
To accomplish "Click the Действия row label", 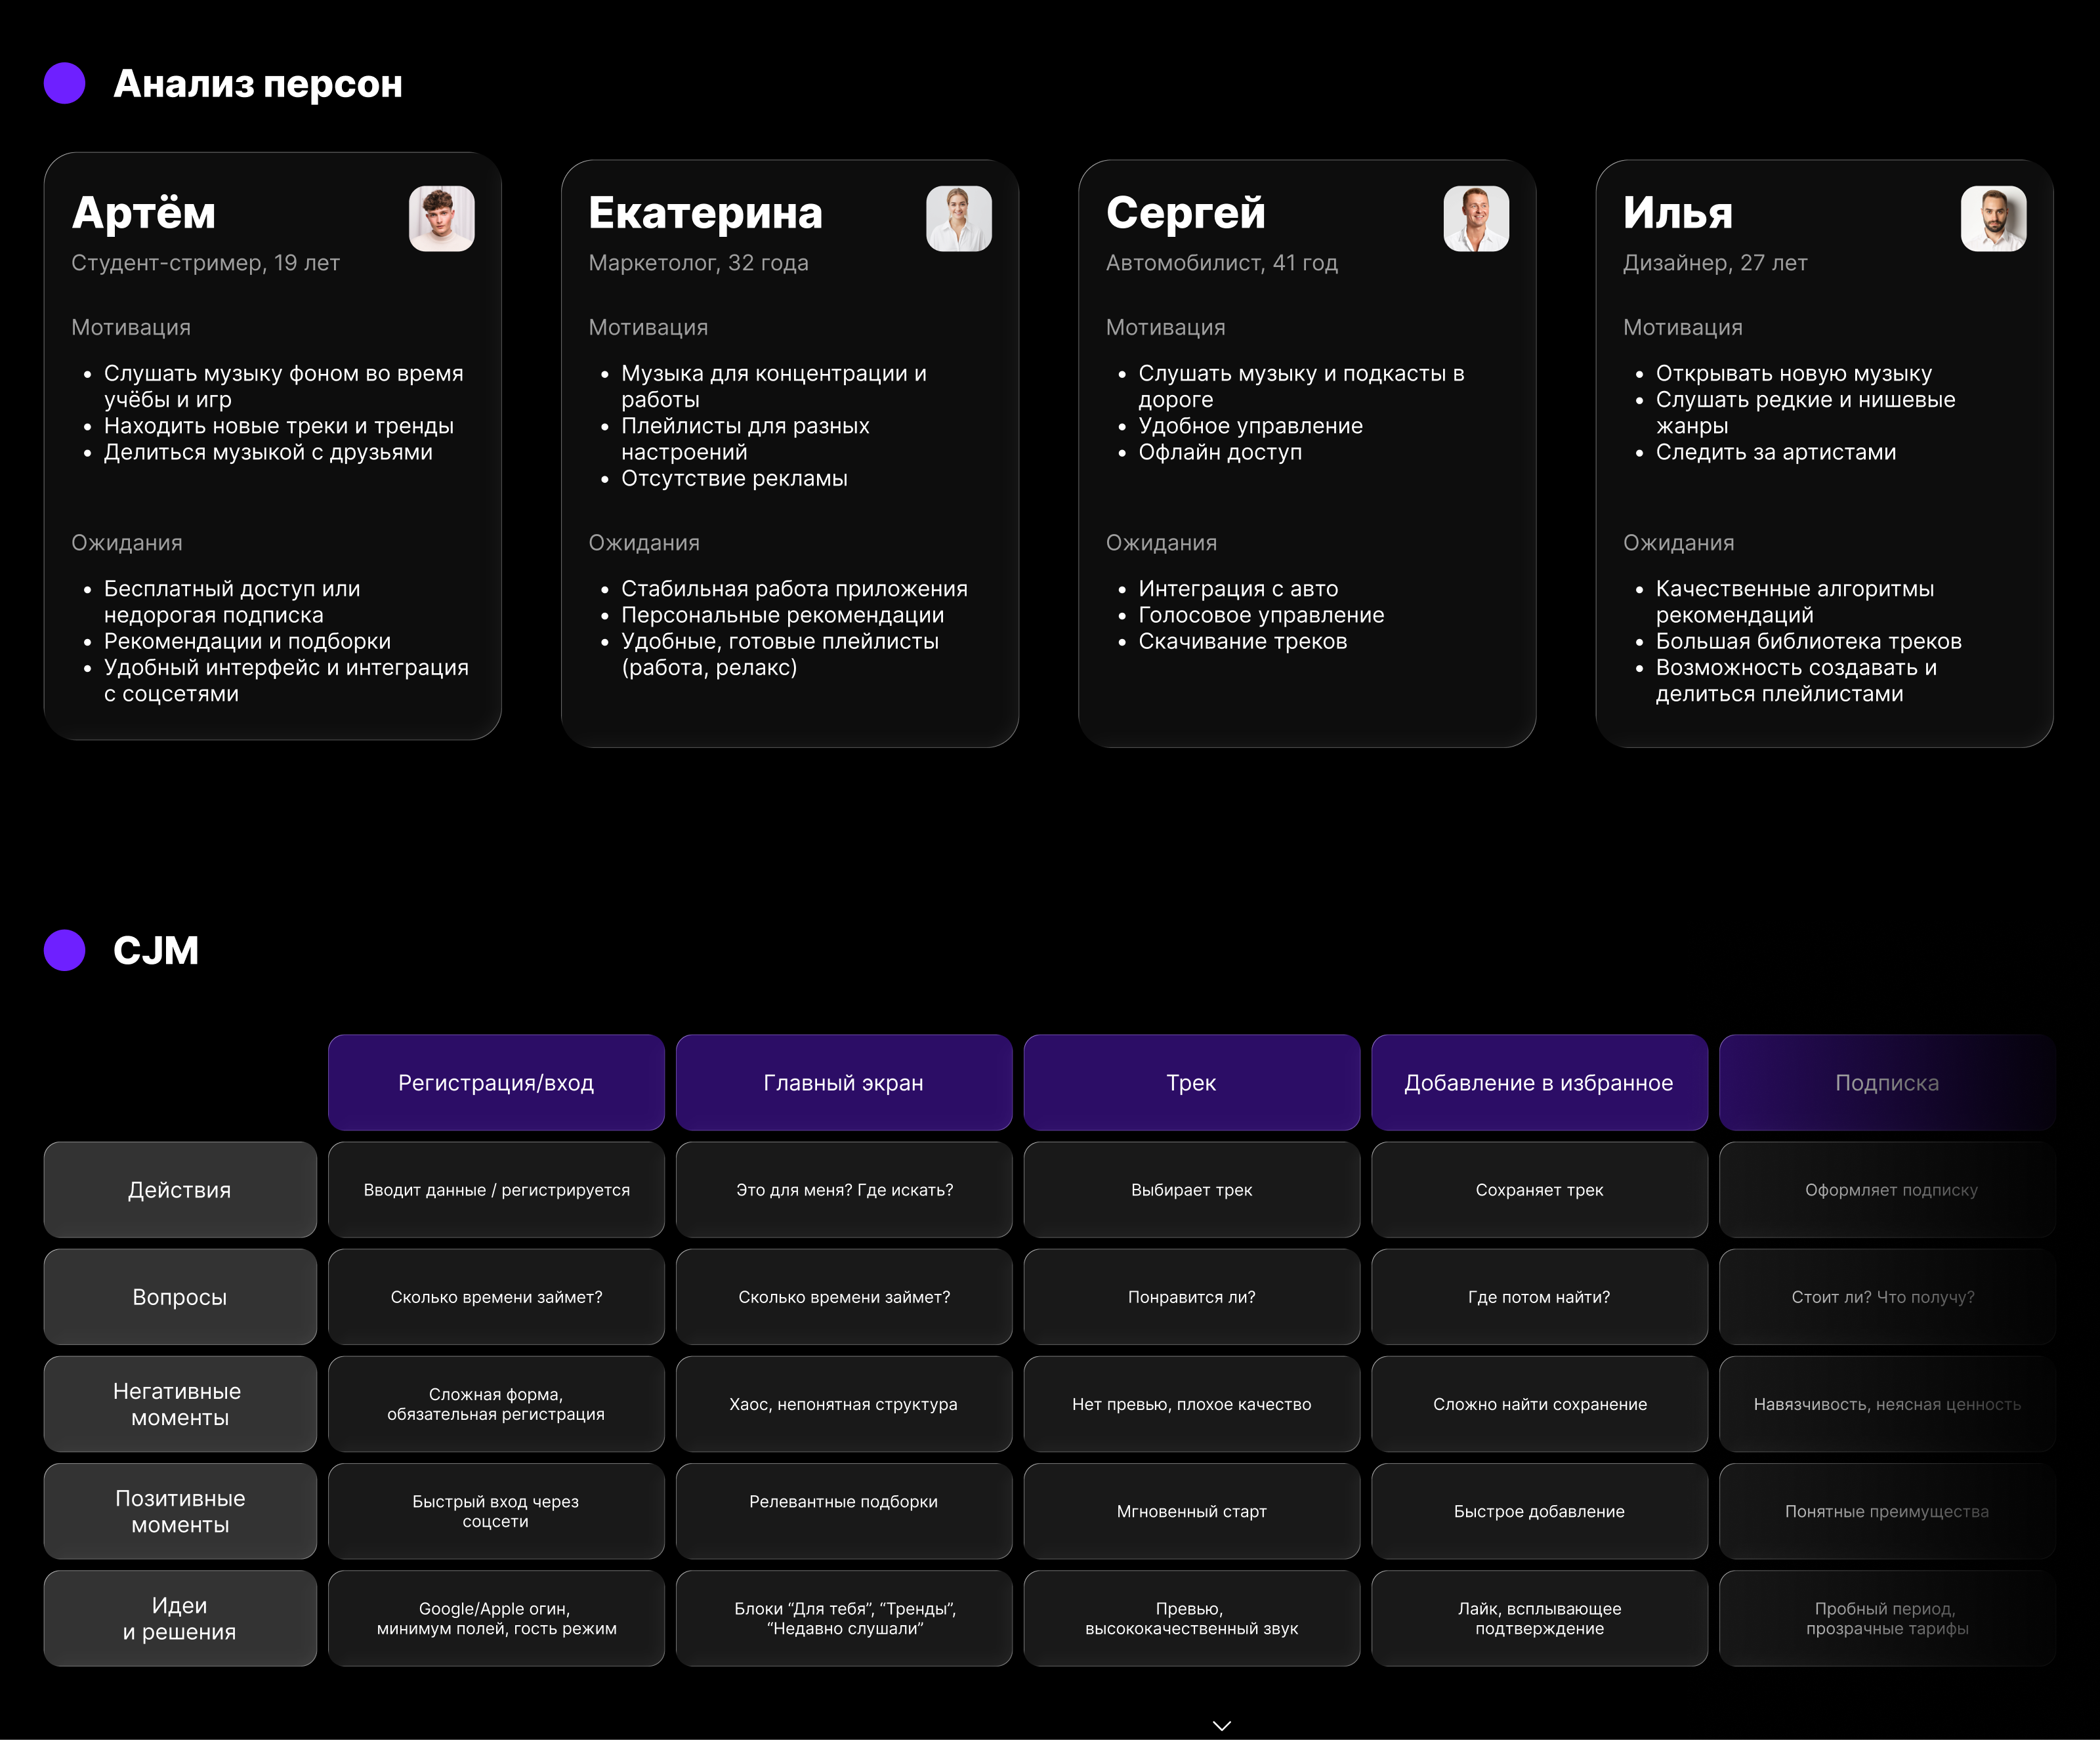I will 180,1190.
